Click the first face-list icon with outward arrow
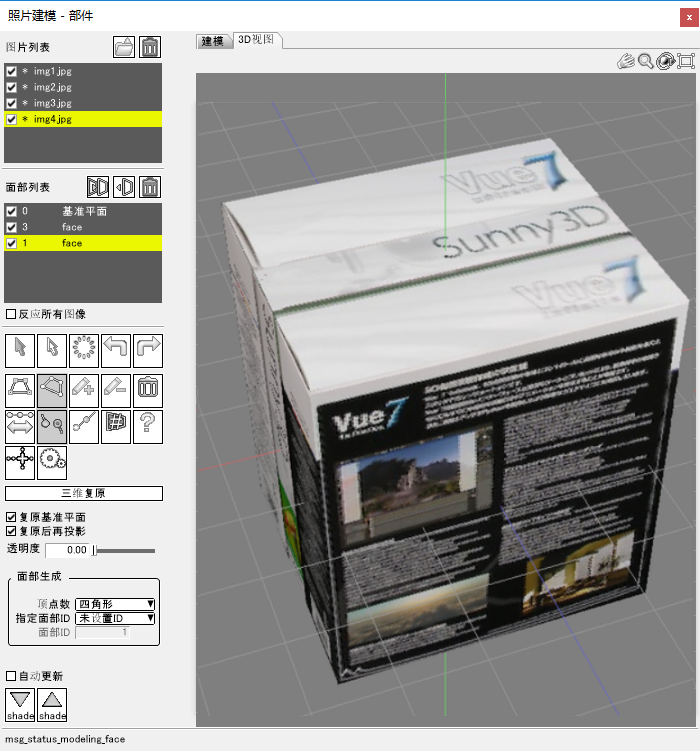 coord(98,187)
